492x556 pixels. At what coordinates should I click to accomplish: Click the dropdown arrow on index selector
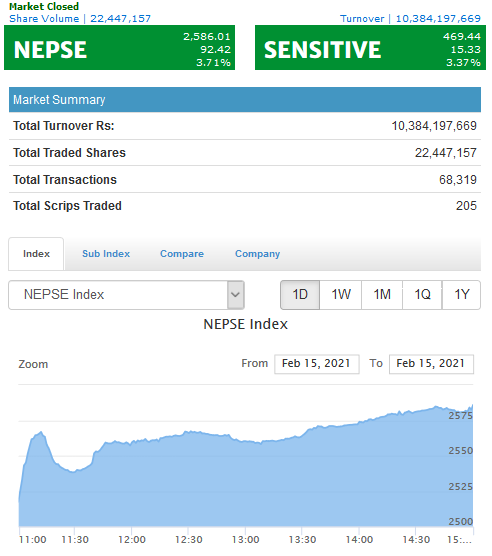click(236, 295)
